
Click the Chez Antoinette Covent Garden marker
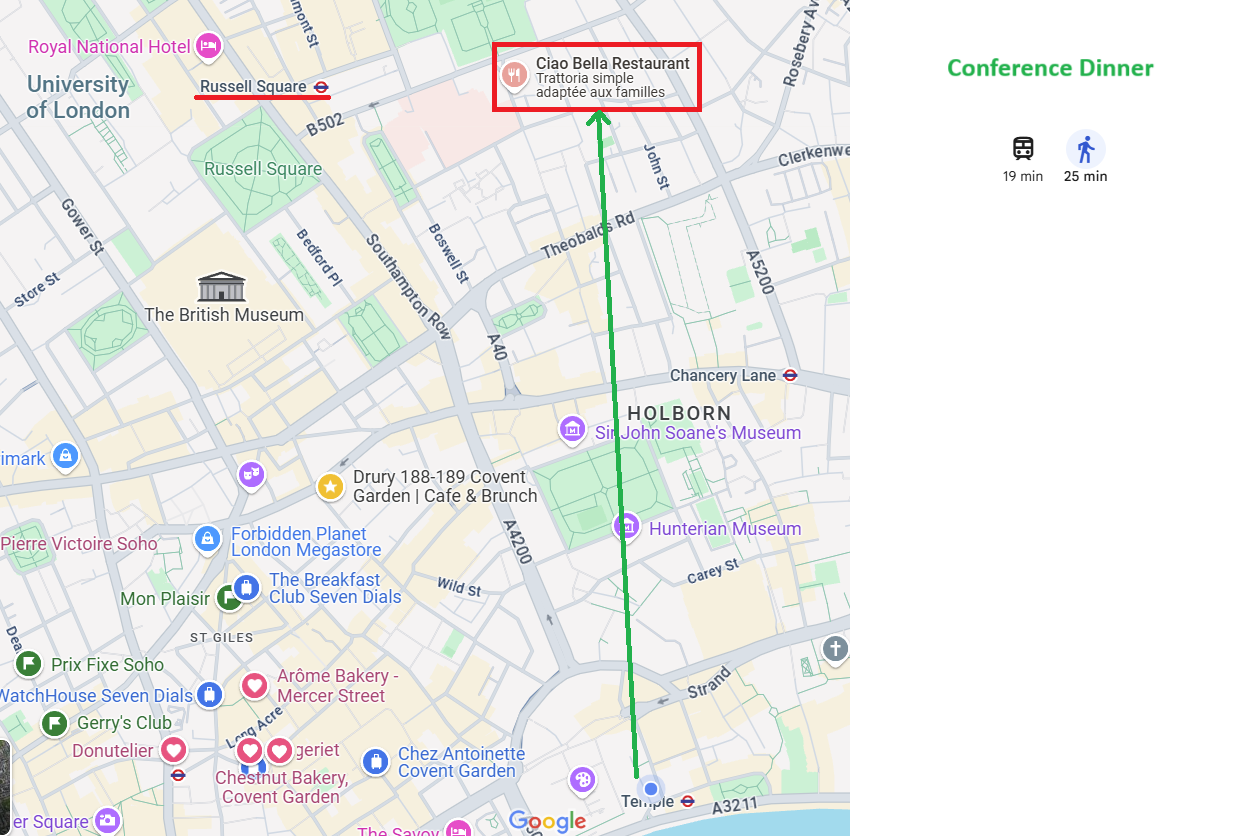pos(375,762)
